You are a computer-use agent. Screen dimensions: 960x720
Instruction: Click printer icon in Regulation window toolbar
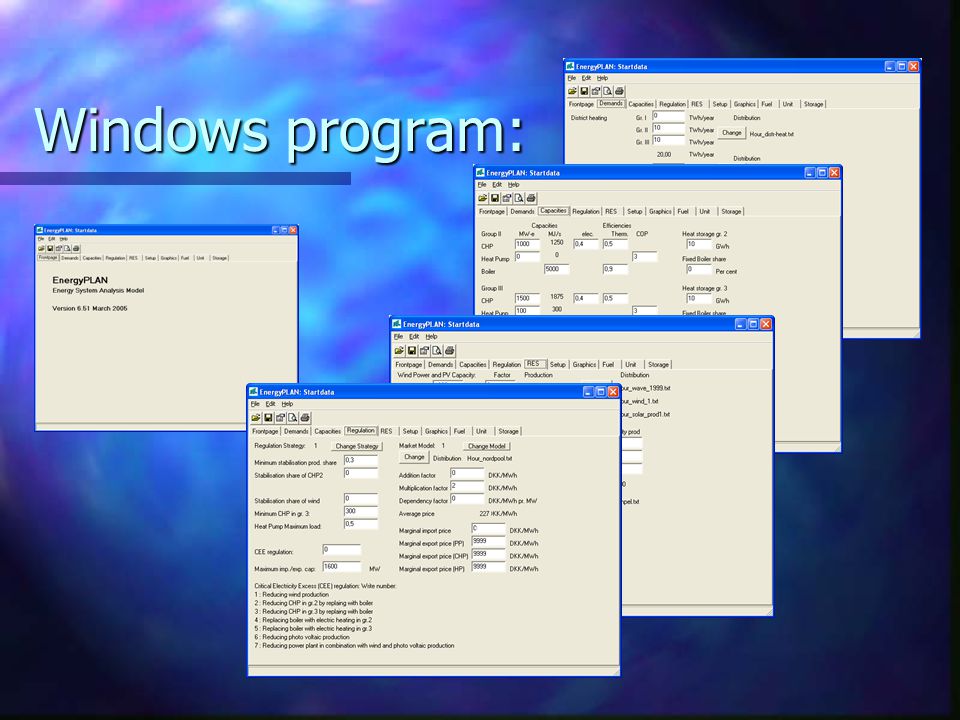pos(305,418)
